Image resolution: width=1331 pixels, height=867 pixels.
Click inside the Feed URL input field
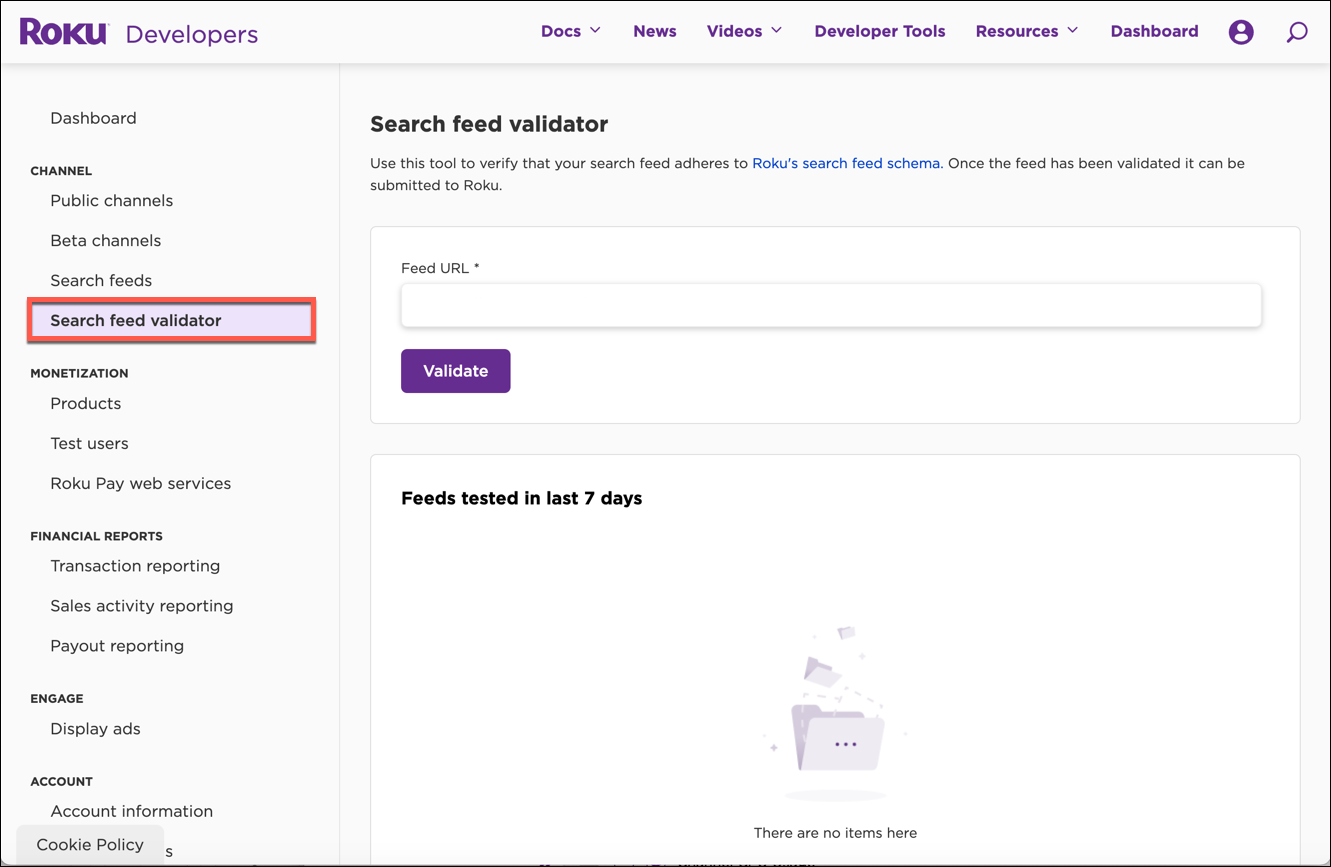pos(830,305)
